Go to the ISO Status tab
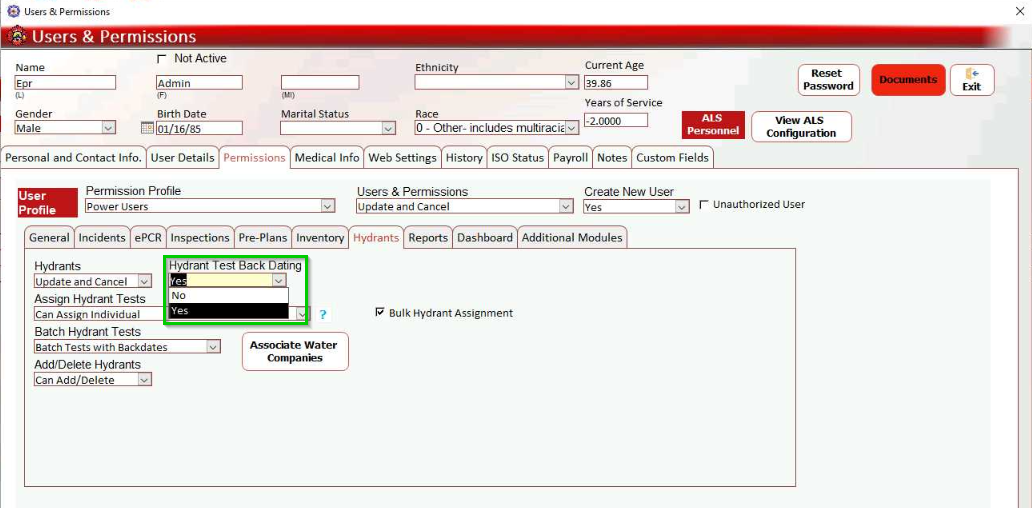Viewport: 1032px width, 508px height. [x=517, y=158]
